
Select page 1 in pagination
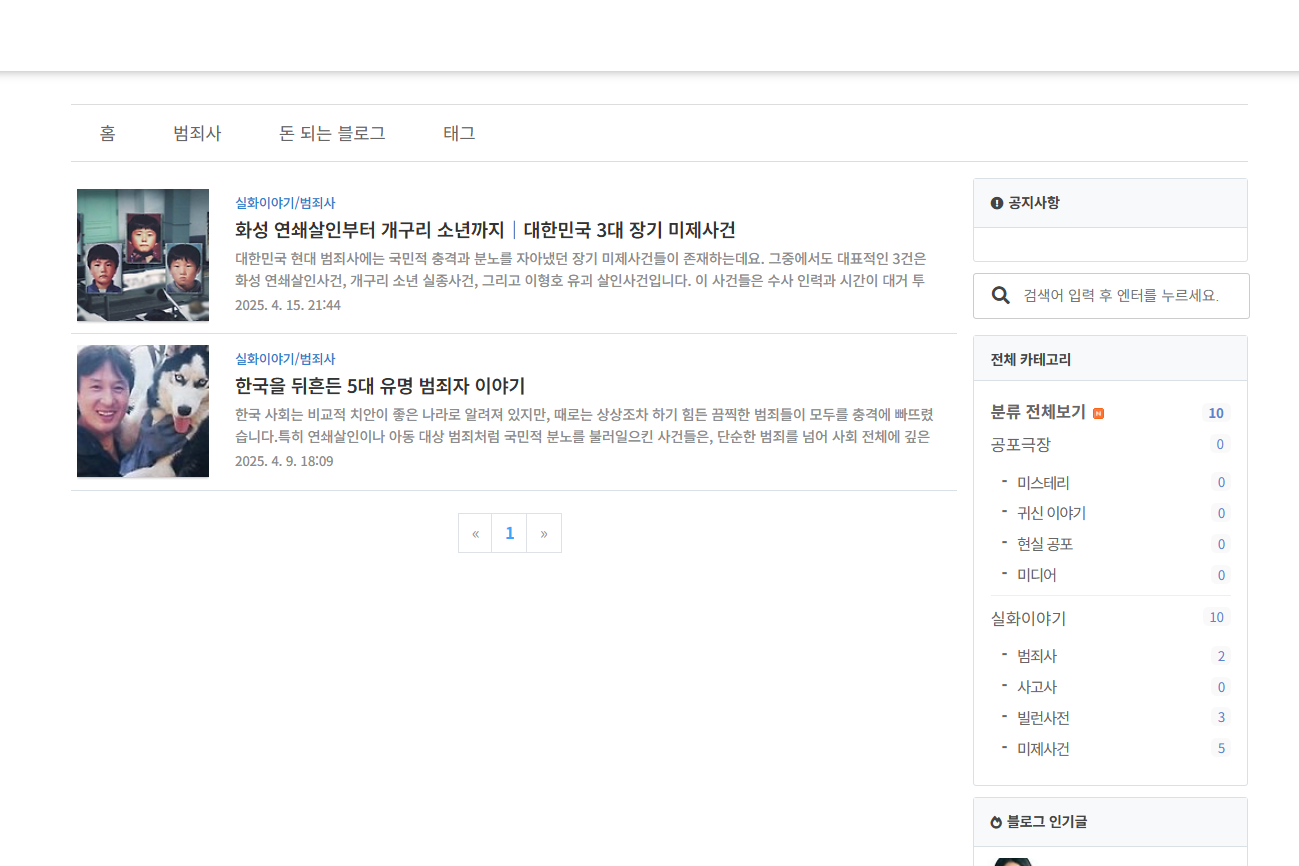pyautogui.click(x=509, y=533)
